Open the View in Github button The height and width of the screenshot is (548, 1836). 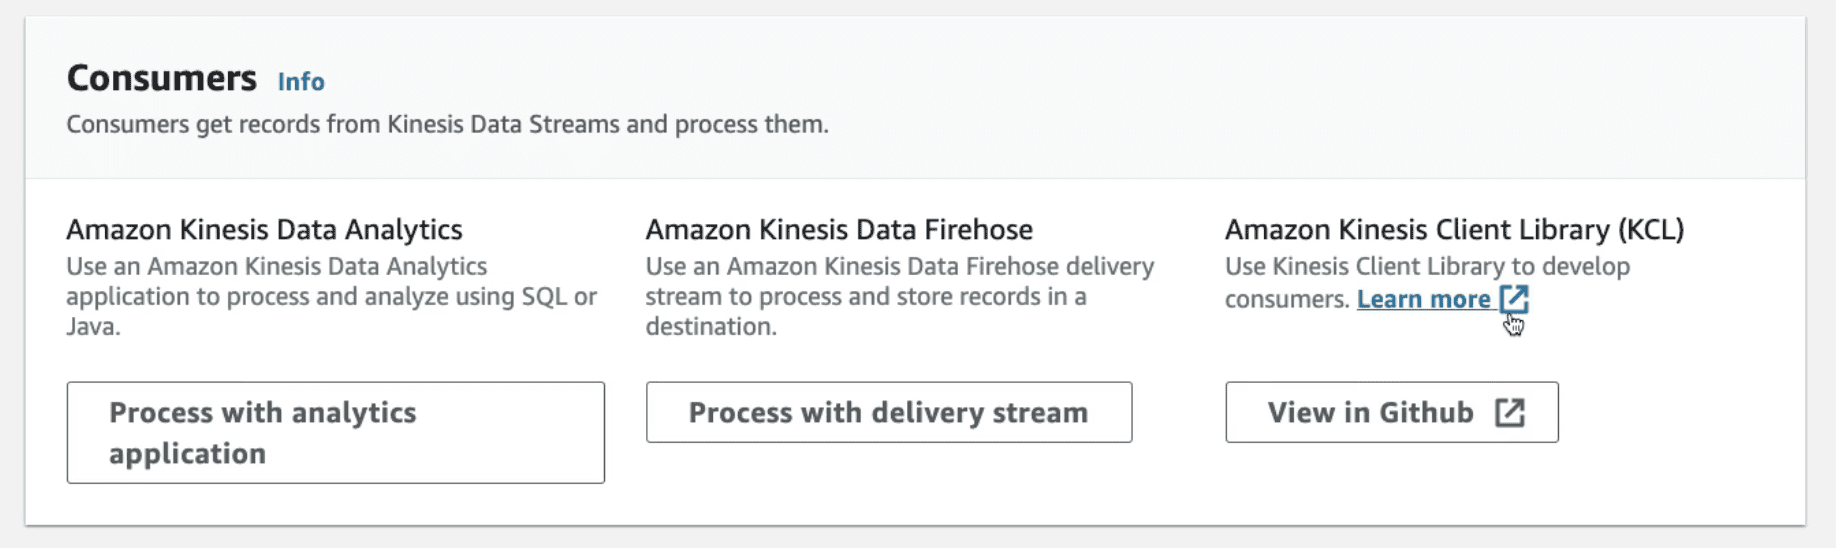[1390, 413]
